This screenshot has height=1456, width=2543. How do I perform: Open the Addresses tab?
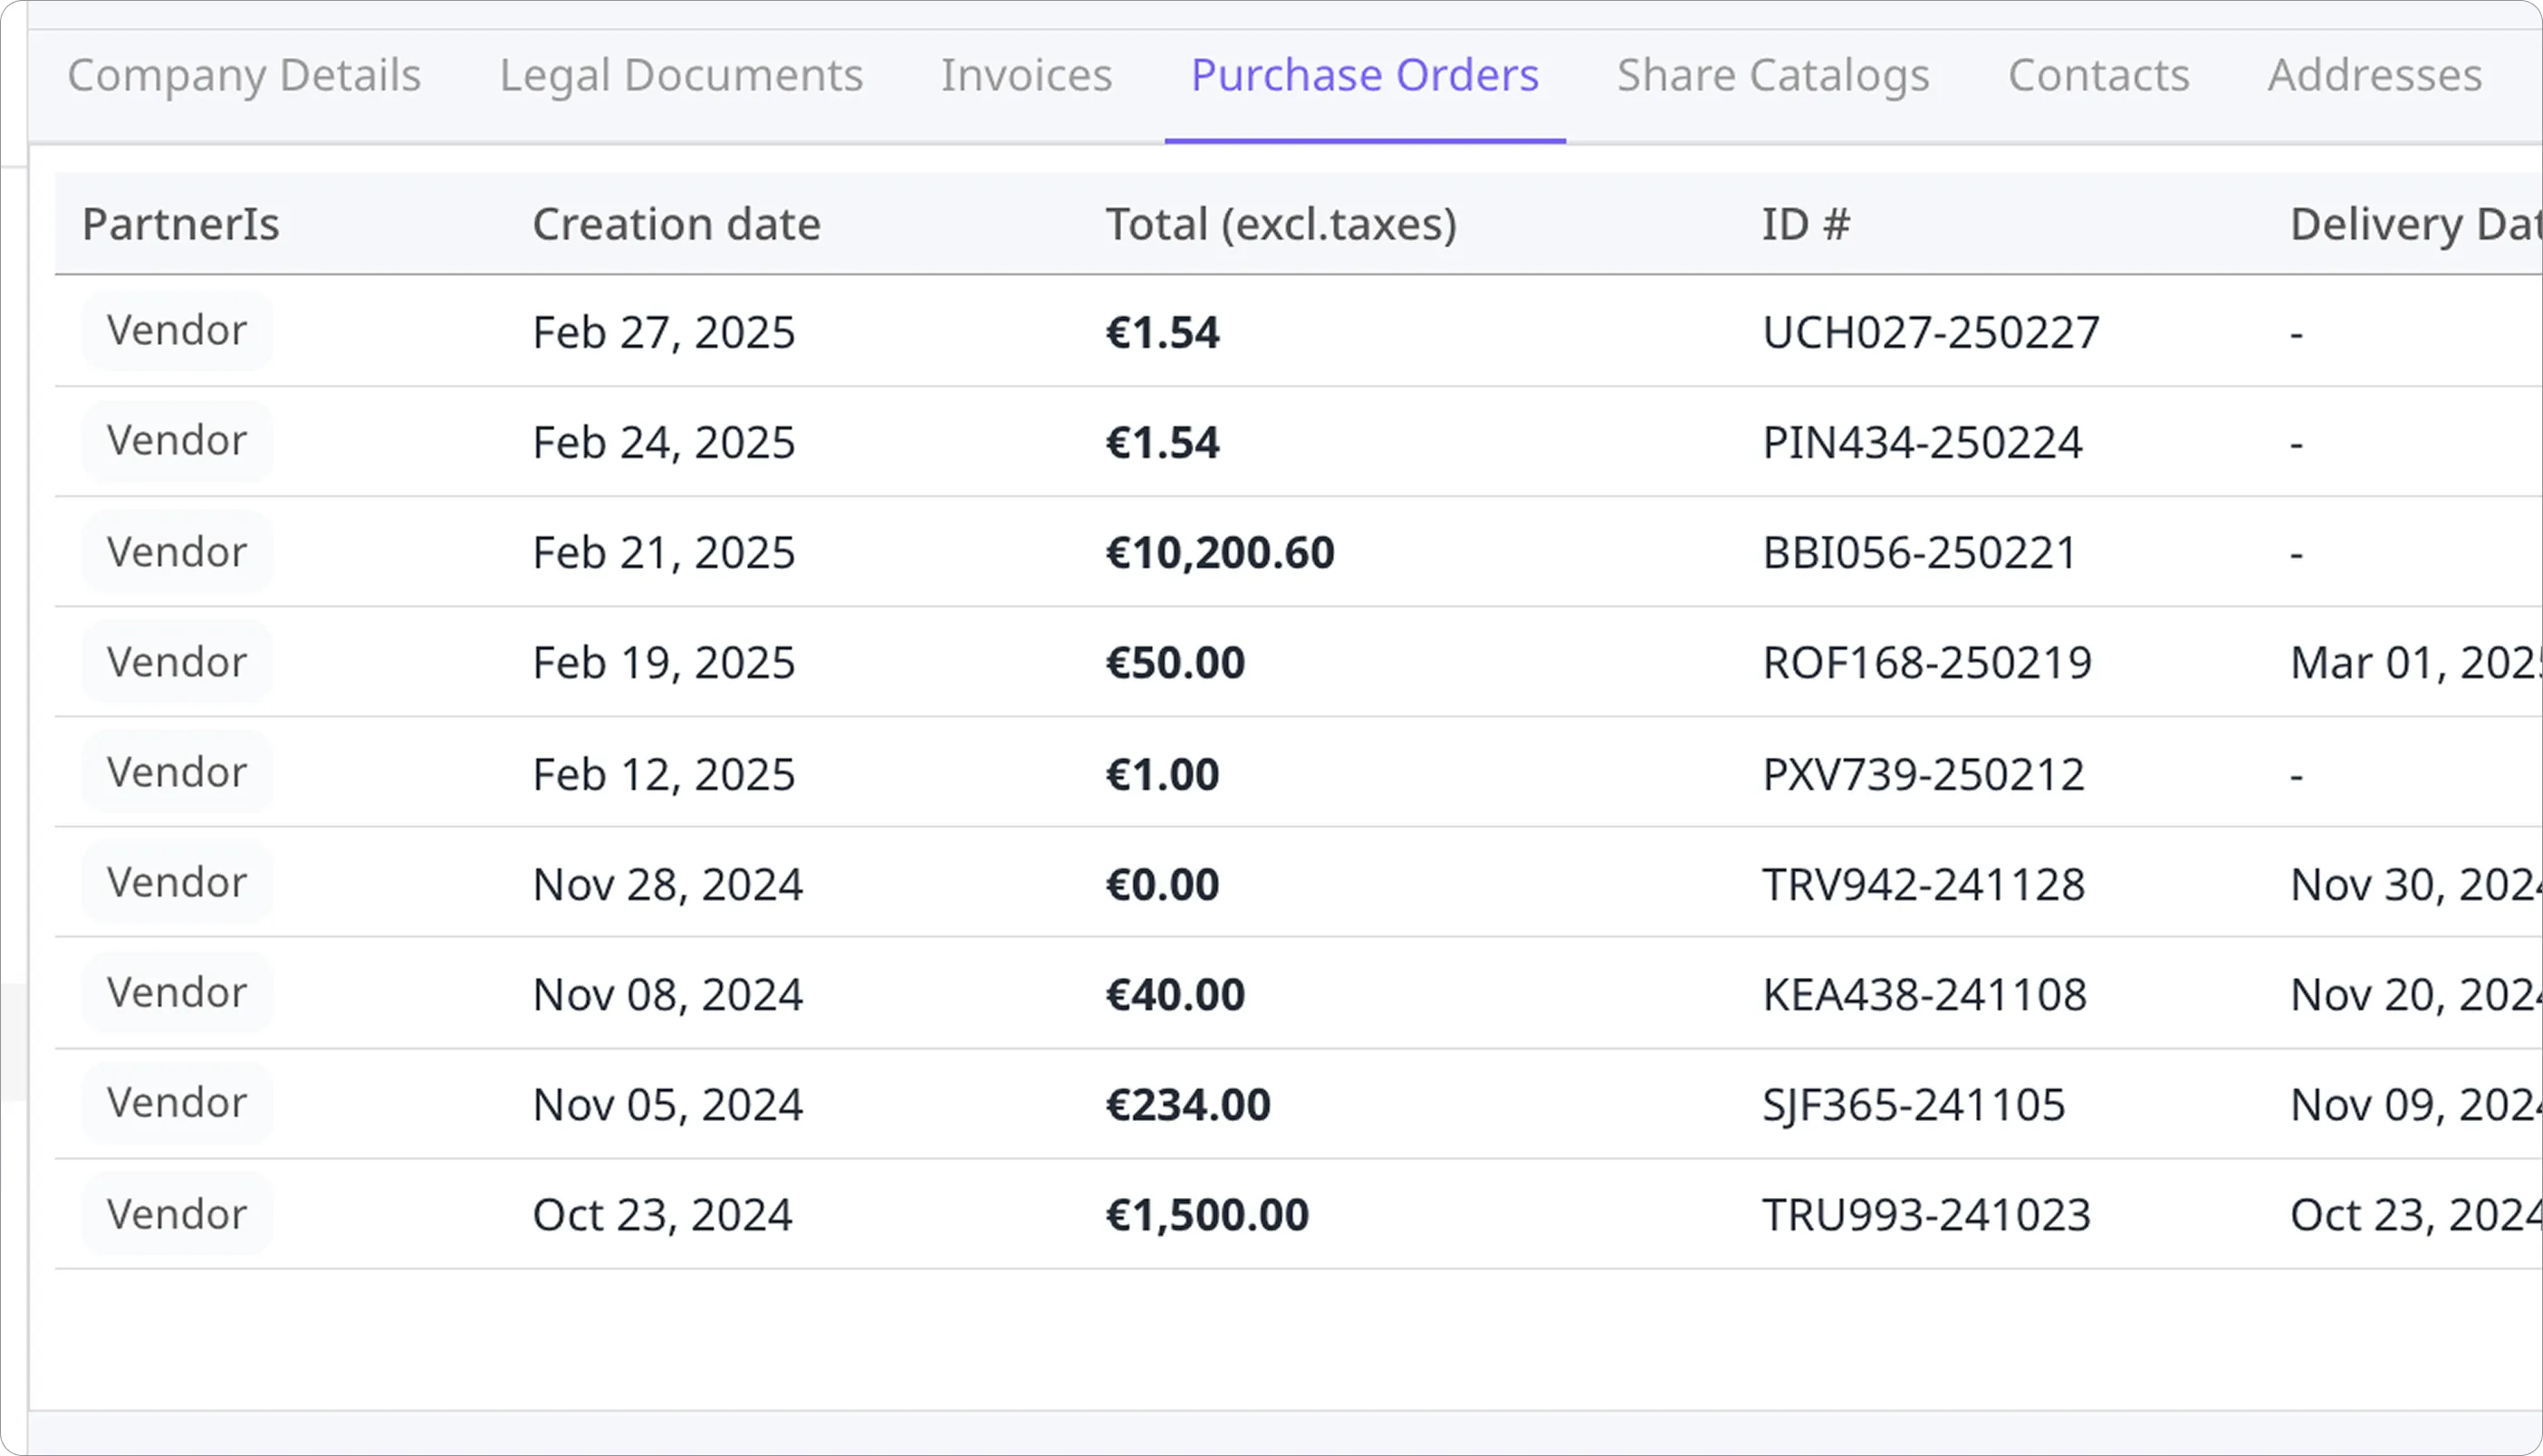(2374, 76)
